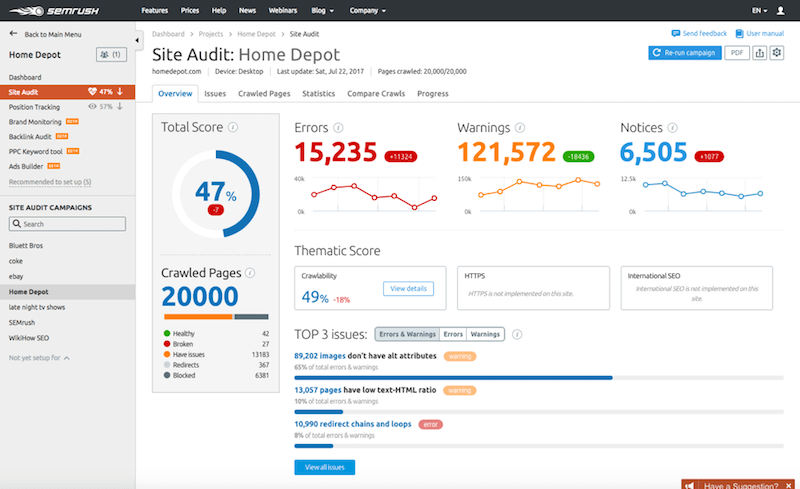Select the Errors only filter
This screenshot has width=800, height=489.
click(x=453, y=334)
